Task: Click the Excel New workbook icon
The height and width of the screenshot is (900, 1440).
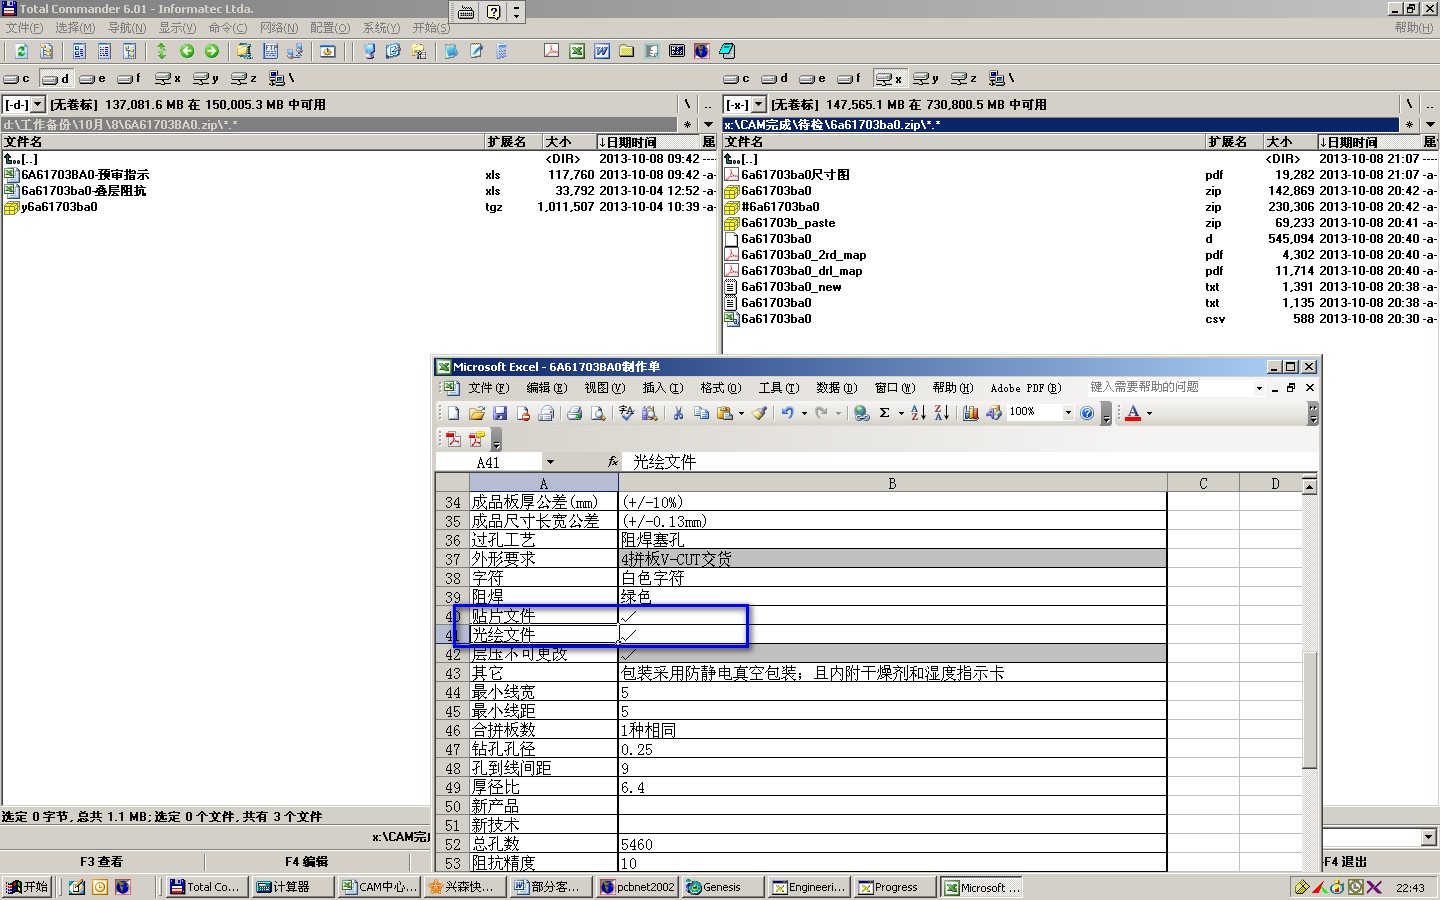Action: pos(454,413)
